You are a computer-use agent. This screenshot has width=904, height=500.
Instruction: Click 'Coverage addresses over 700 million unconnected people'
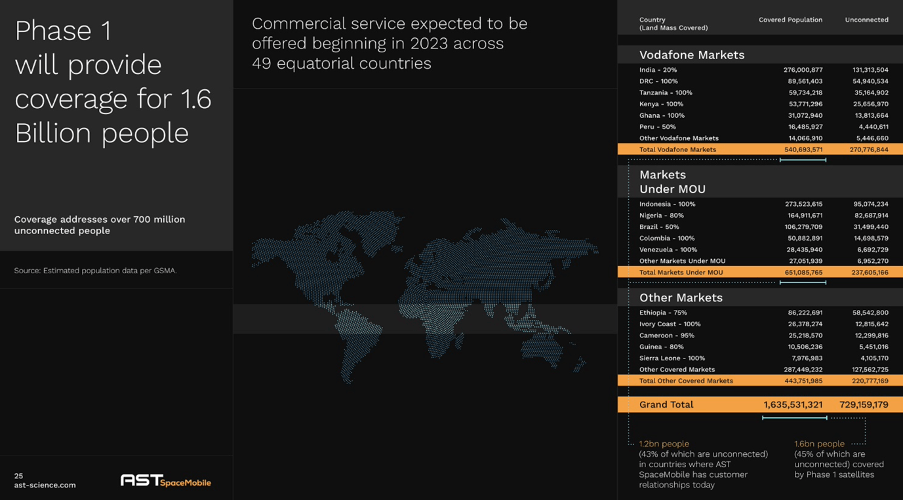pyautogui.click(x=100, y=225)
